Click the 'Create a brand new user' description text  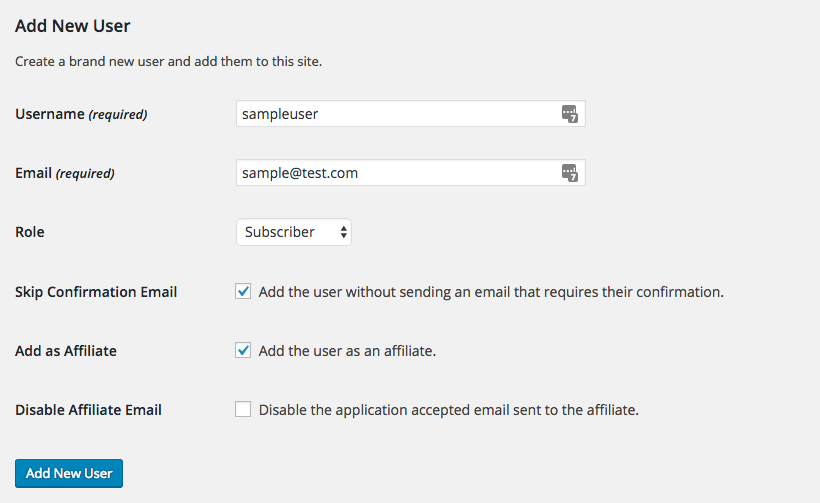168,62
